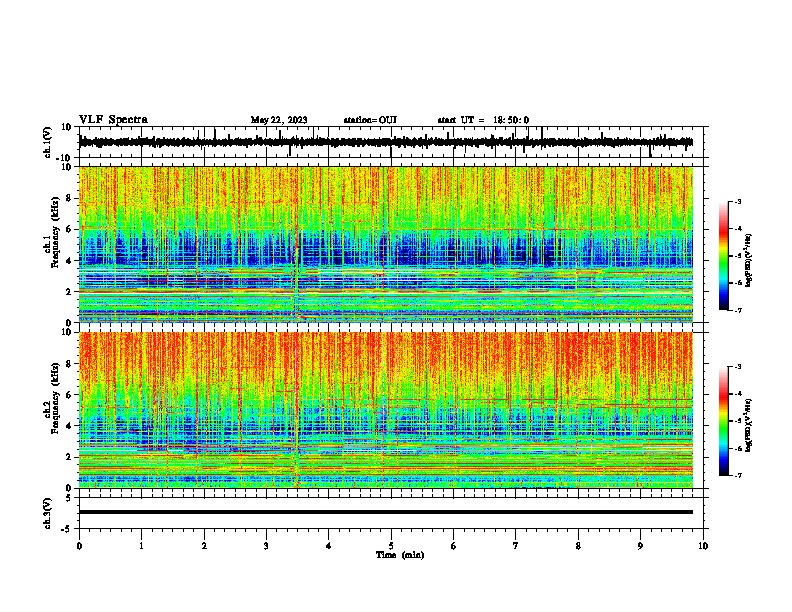The width and height of the screenshot is (792, 612).
Task: Click the time axis tick label 4
Action: click(x=329, y=546)
